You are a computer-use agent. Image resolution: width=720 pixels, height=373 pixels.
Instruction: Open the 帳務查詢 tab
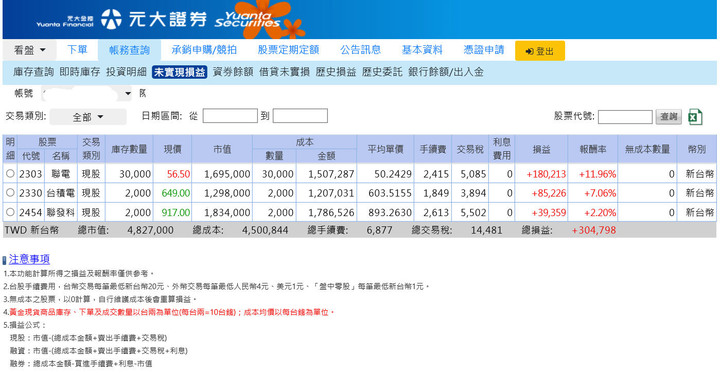click(129, 50)
